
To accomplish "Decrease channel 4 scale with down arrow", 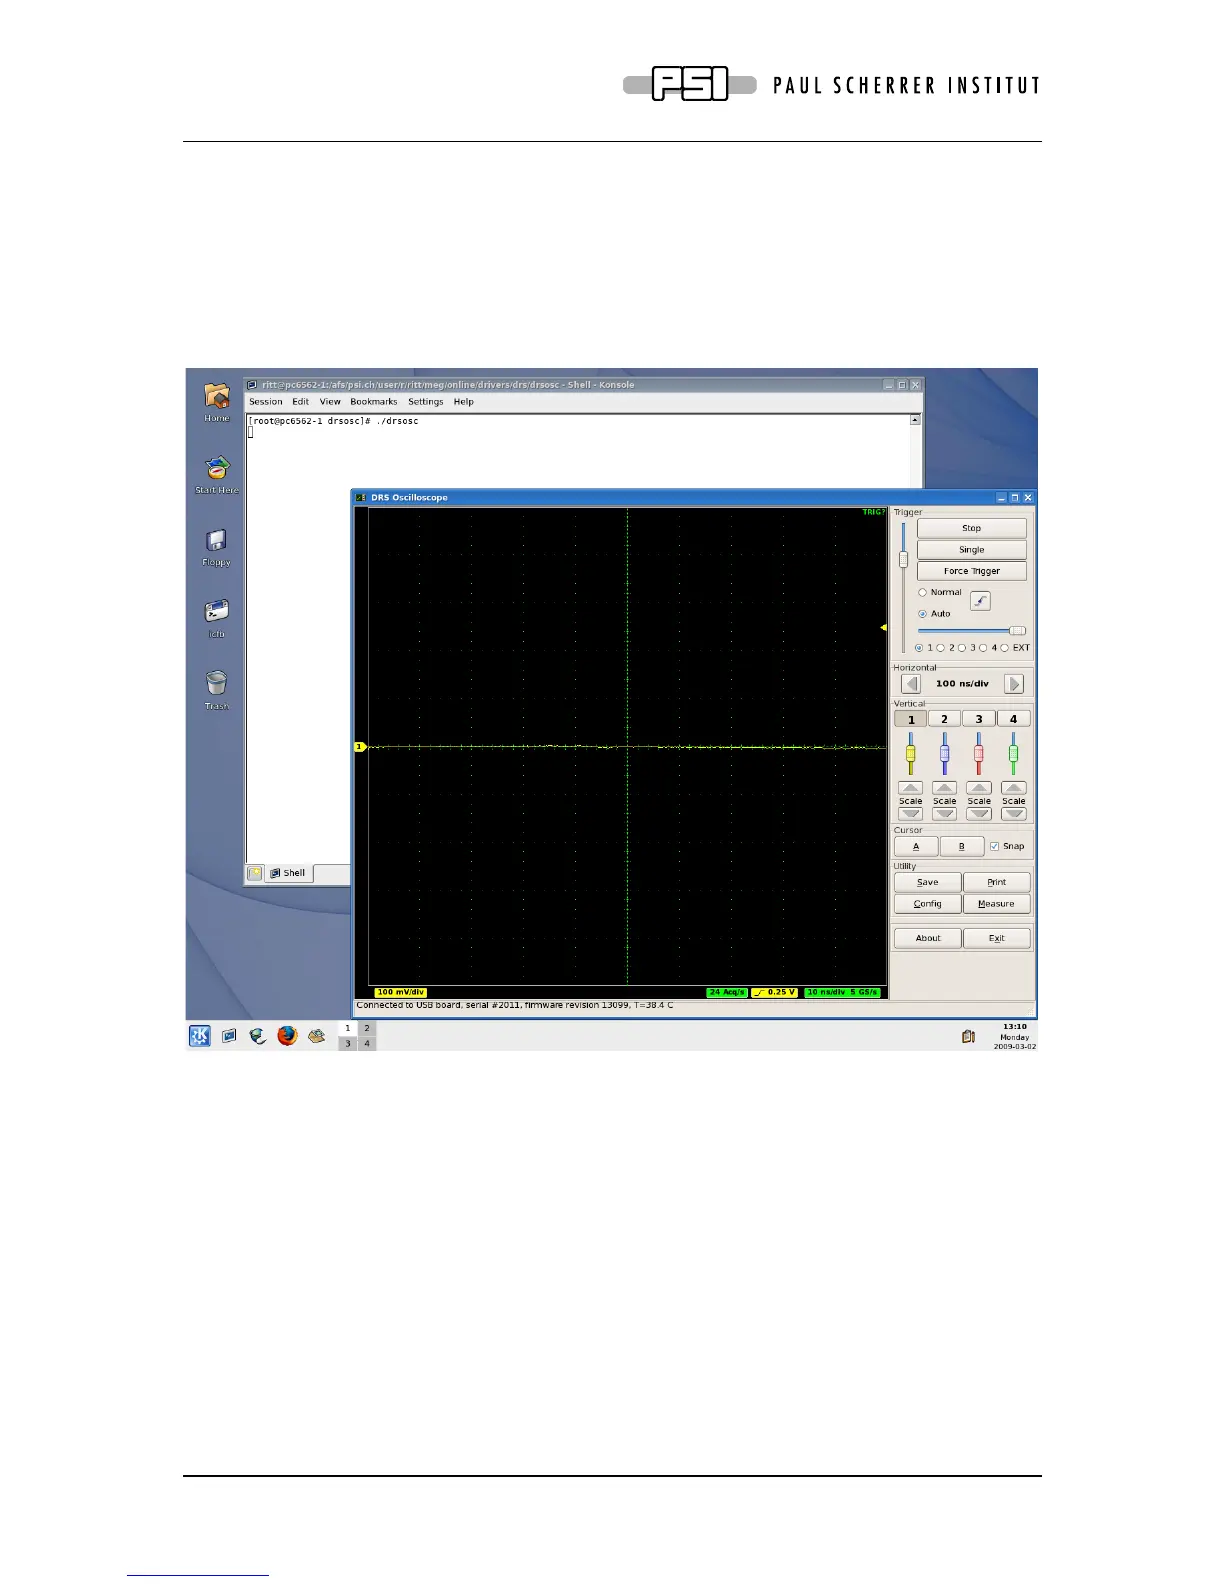I will 1014,814.
